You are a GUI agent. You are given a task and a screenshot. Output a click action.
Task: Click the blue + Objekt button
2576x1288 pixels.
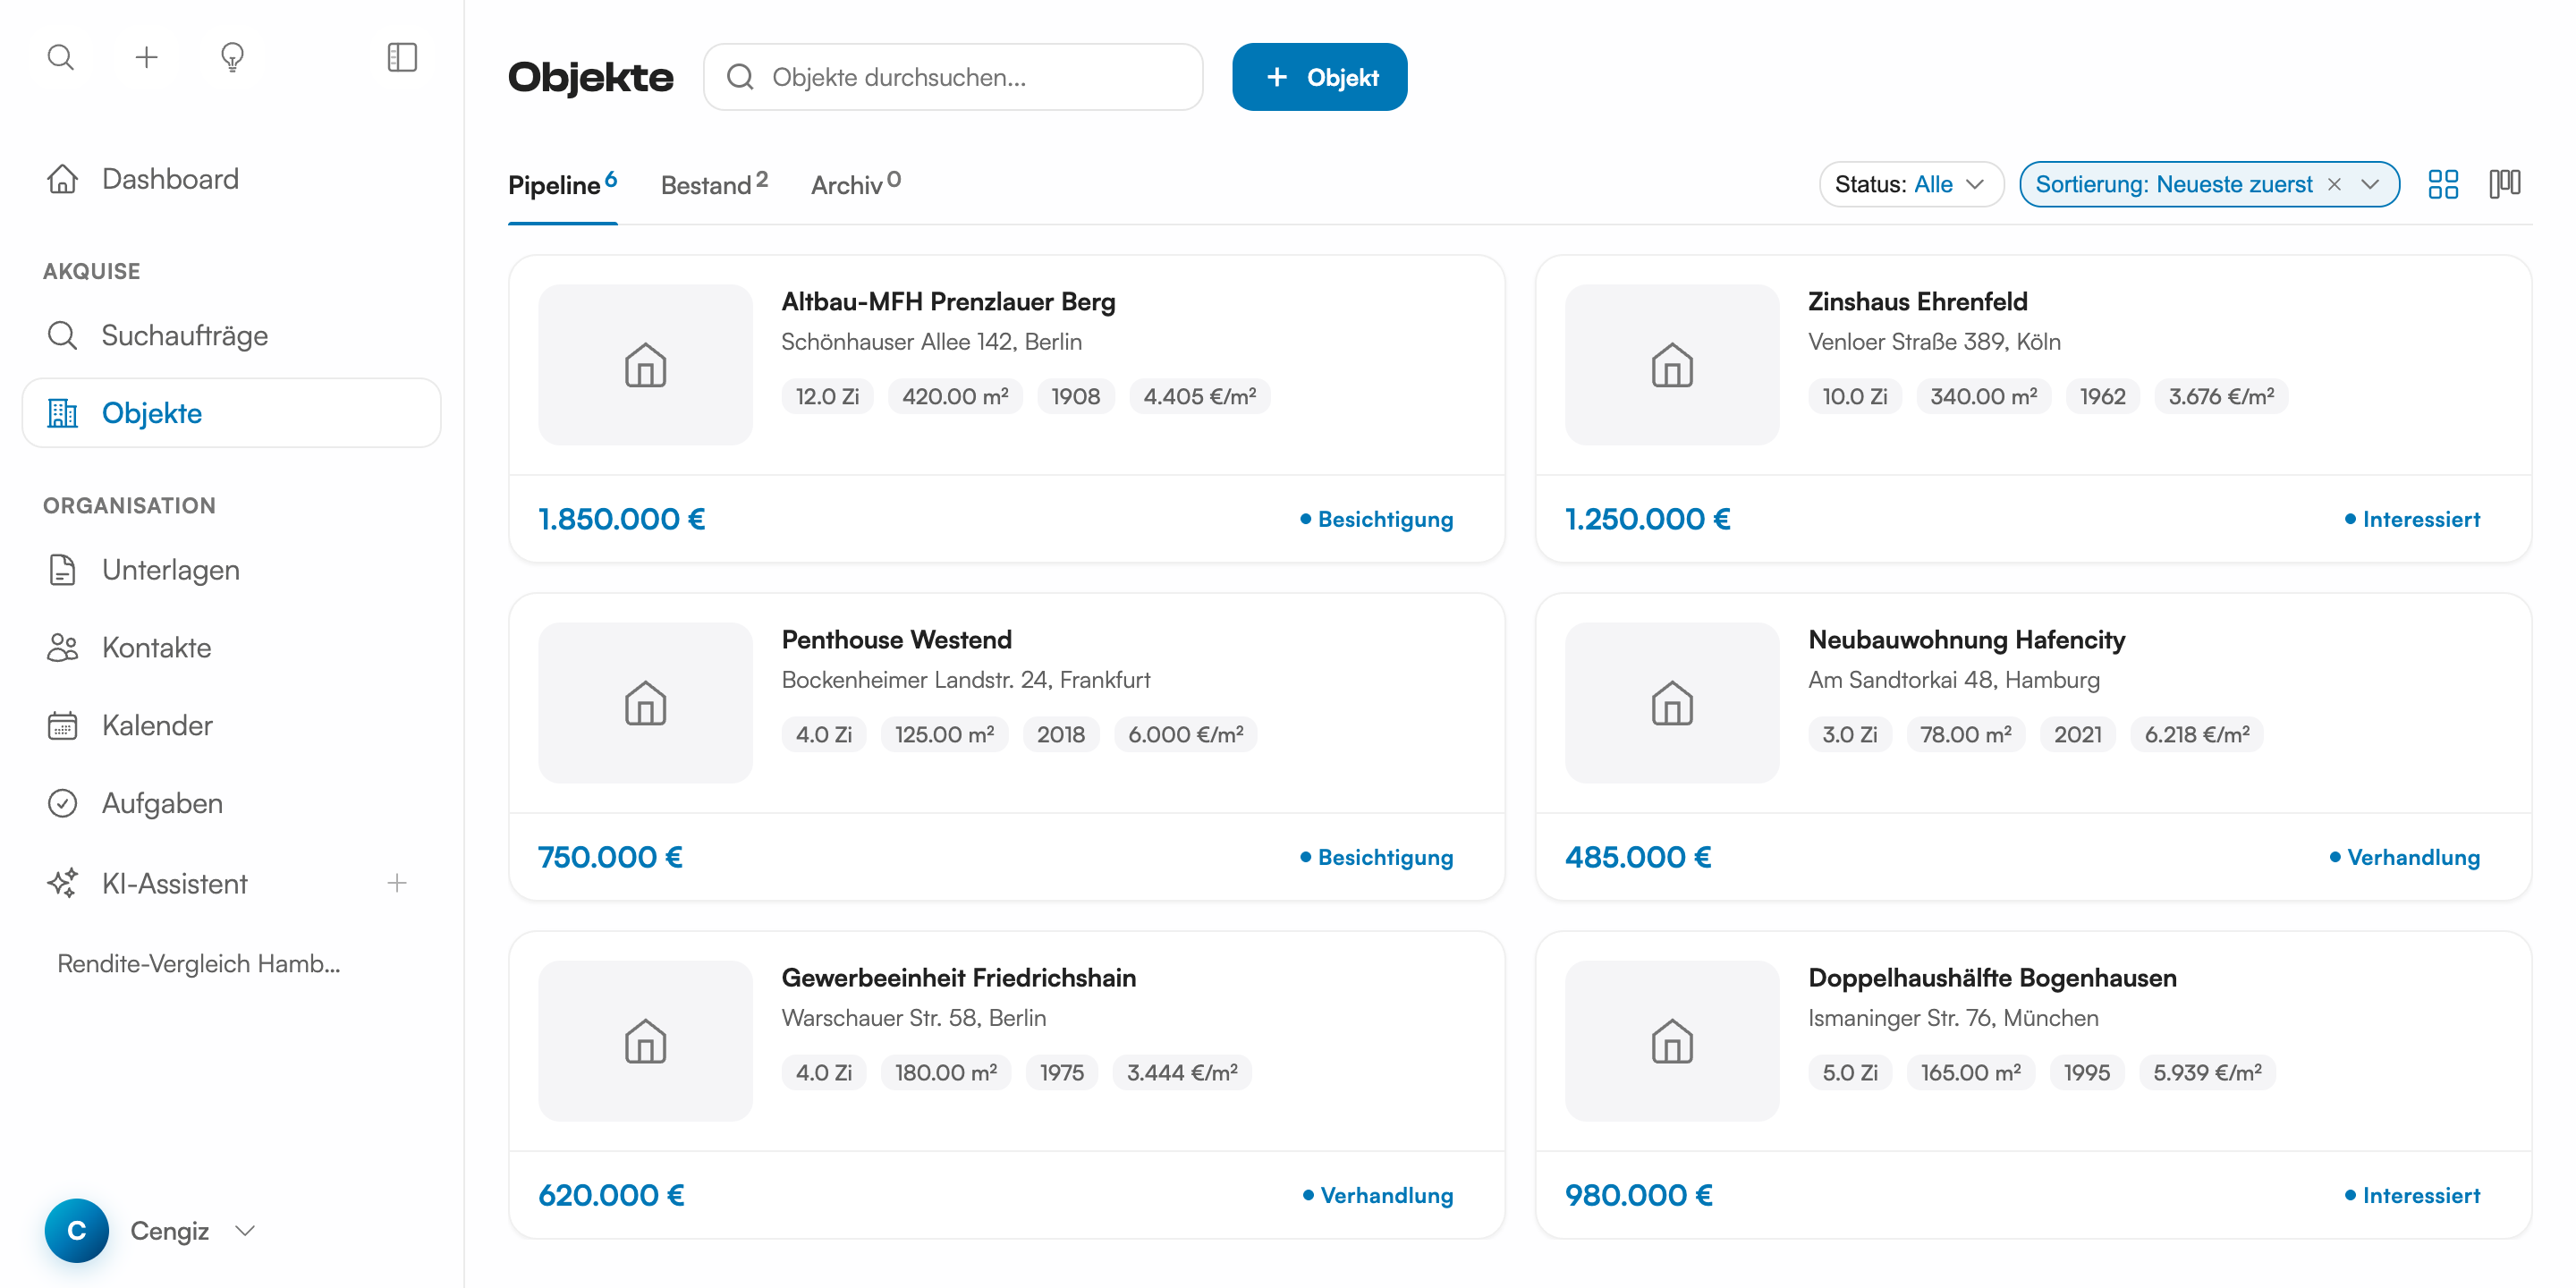[x=1319, y=77]
